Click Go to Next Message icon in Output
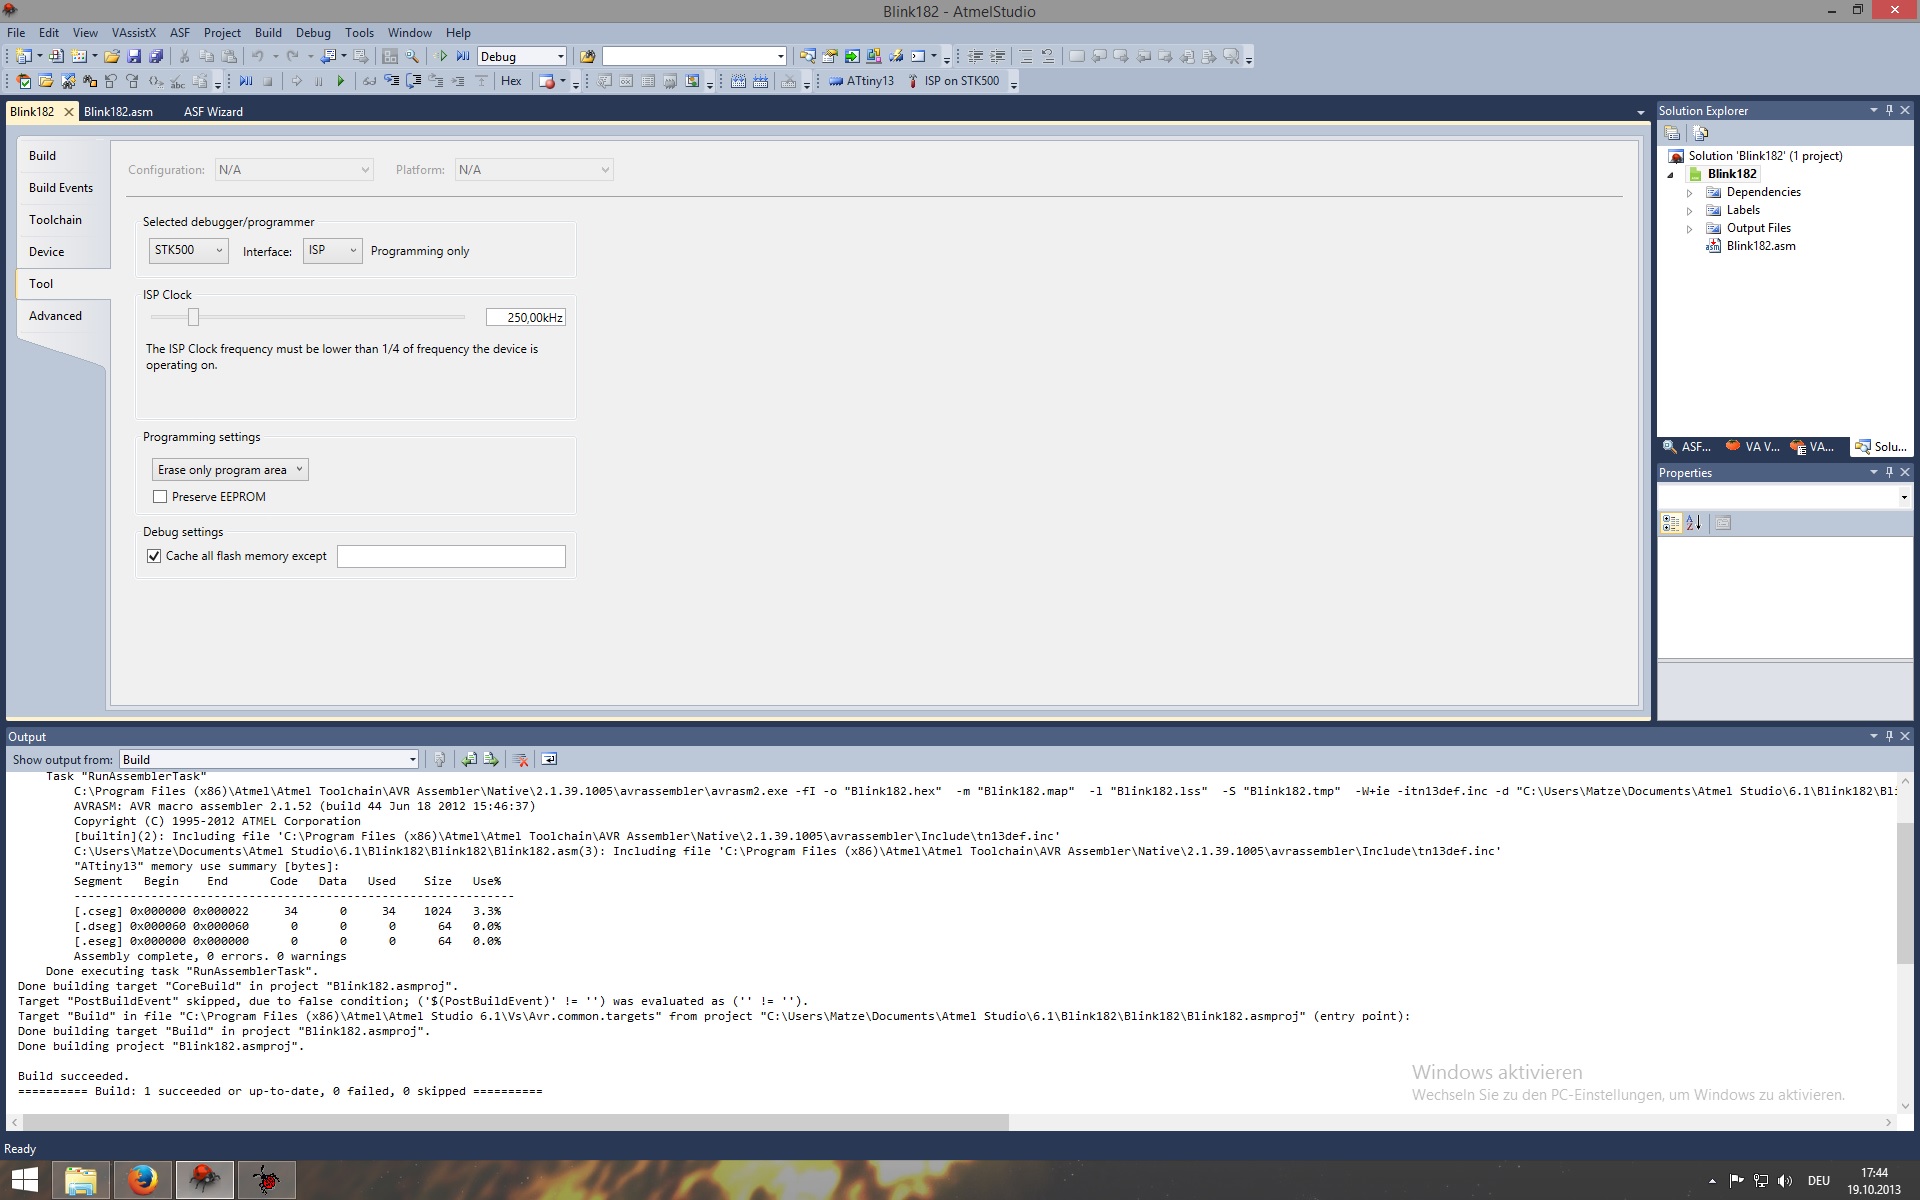 491,759
